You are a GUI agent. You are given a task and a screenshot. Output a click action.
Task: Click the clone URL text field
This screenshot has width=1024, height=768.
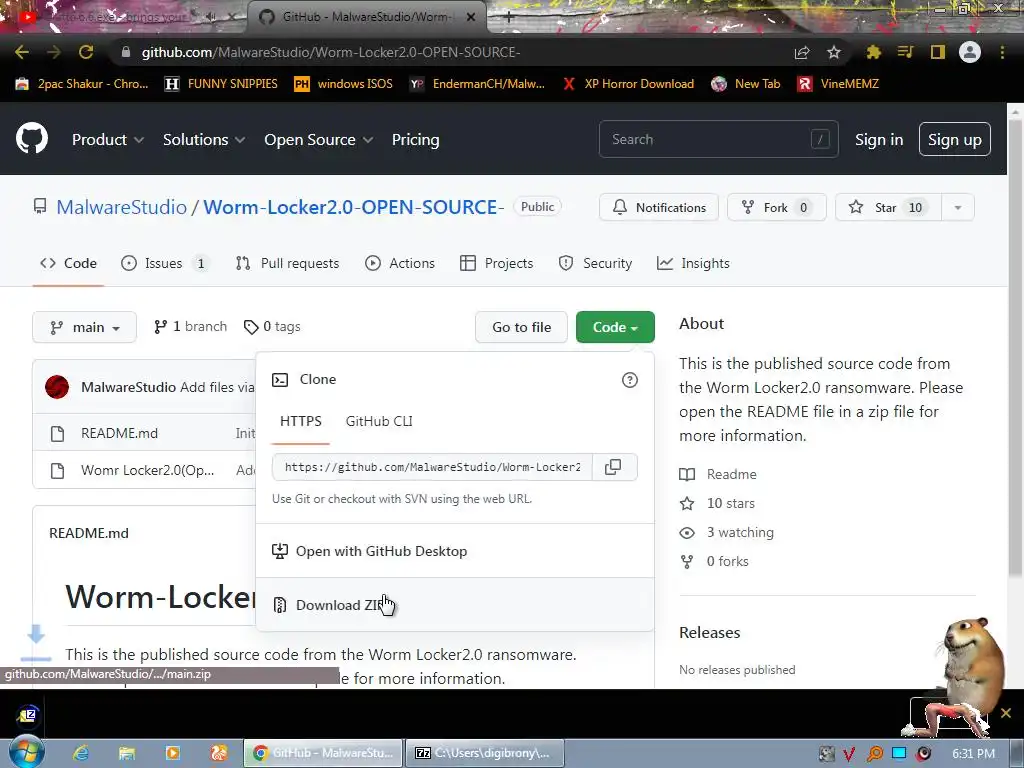pyautogui.click(x=432, y=467)
